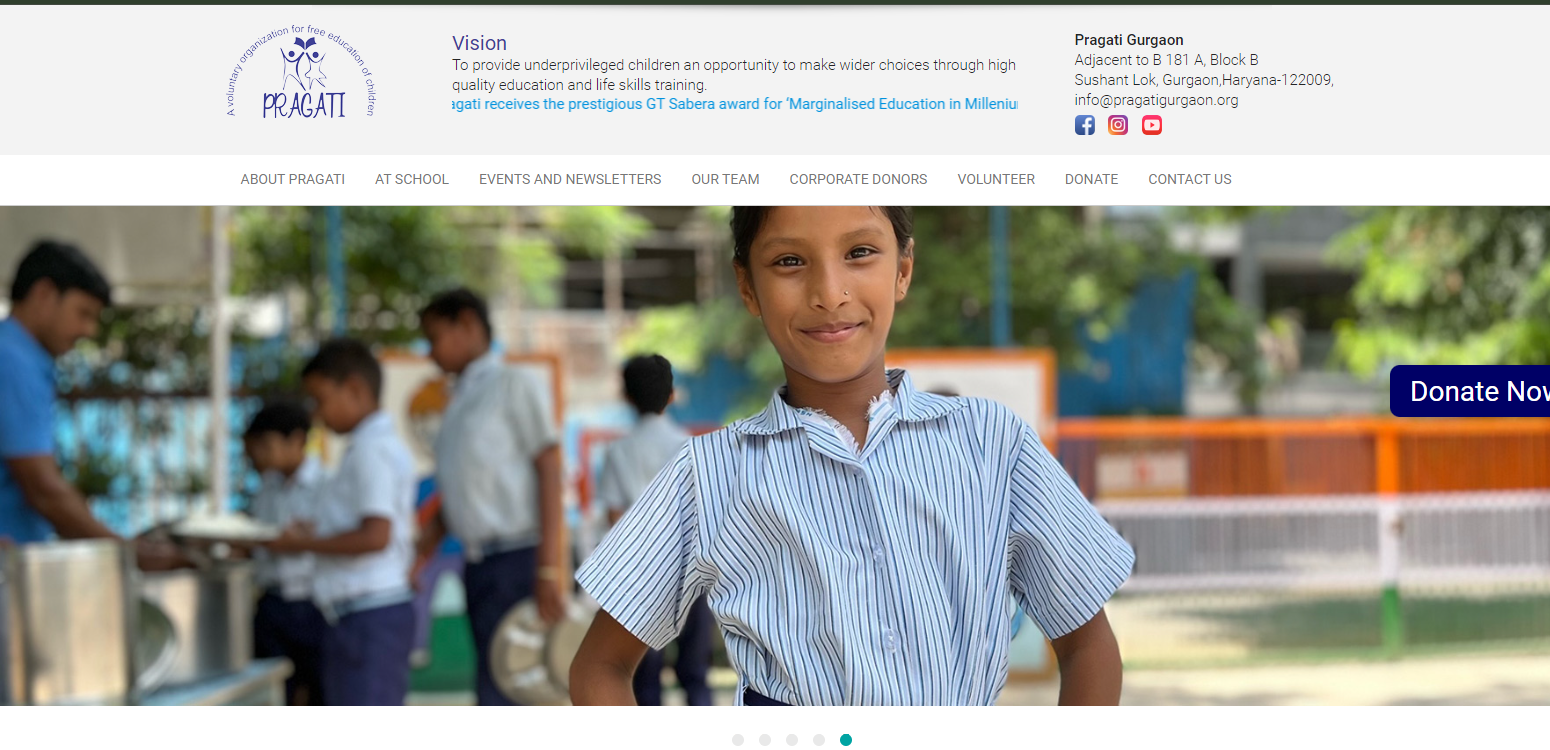
Task: Select the fourth carousel dot
Action: 819,740
